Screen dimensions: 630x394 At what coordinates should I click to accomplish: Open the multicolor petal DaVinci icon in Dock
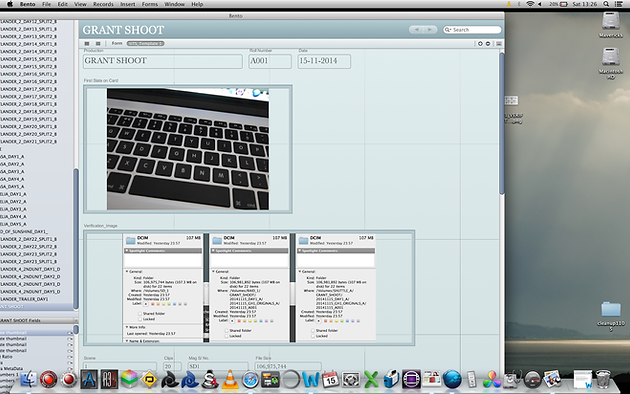[x=492, y=380]
